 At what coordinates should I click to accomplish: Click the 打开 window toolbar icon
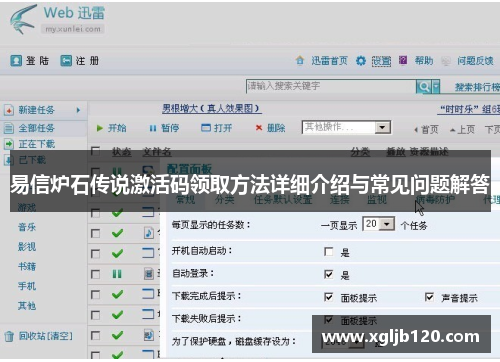206,128
